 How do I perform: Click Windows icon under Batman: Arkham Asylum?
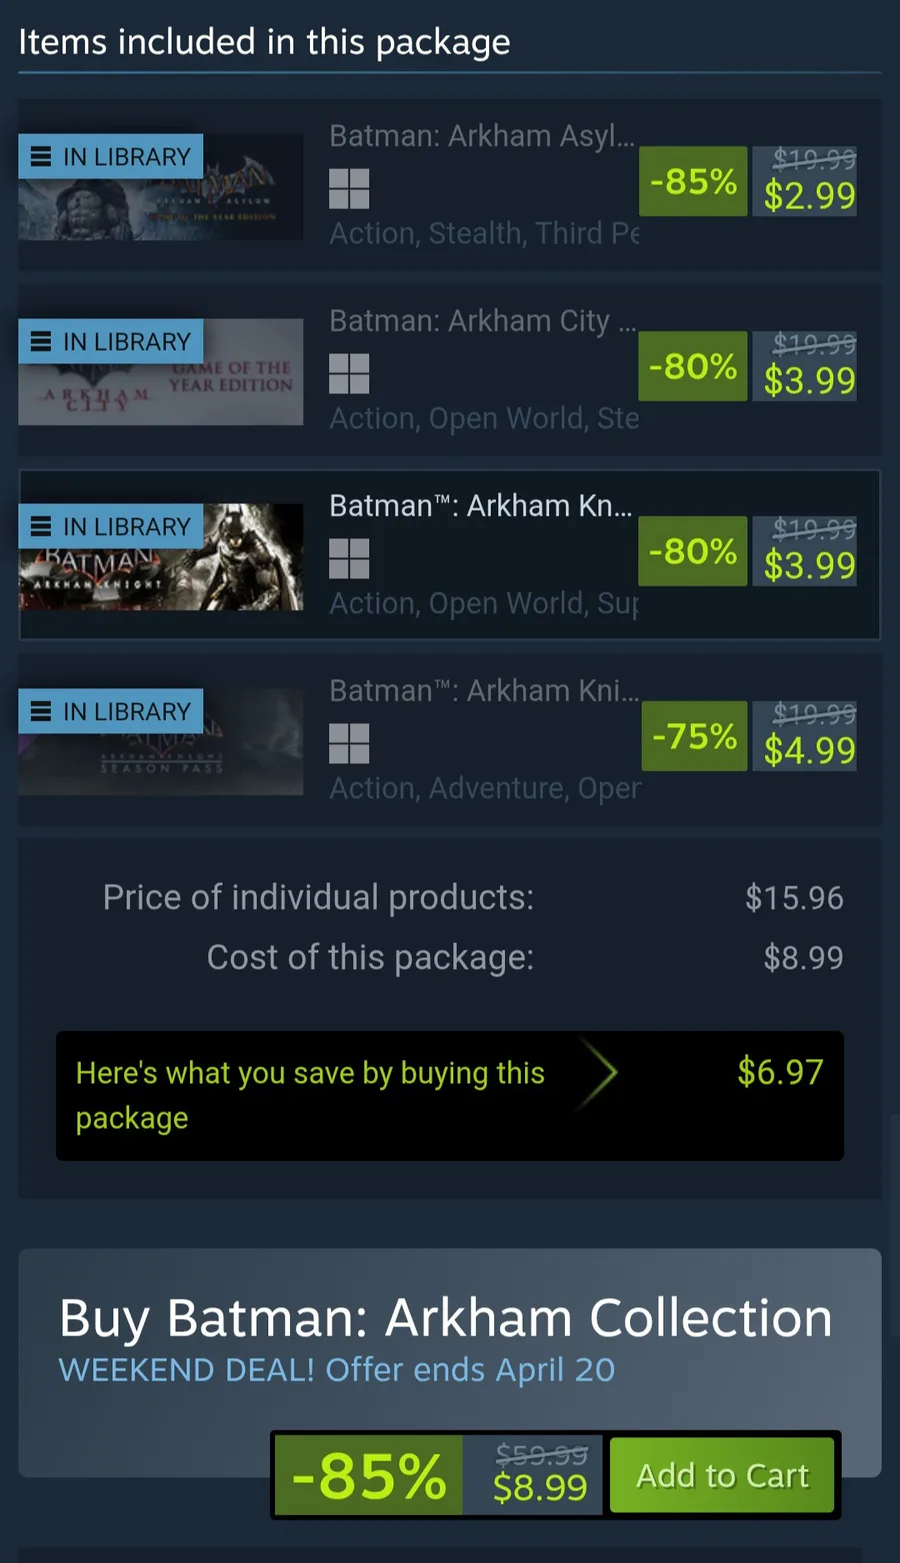pos(349,188)
